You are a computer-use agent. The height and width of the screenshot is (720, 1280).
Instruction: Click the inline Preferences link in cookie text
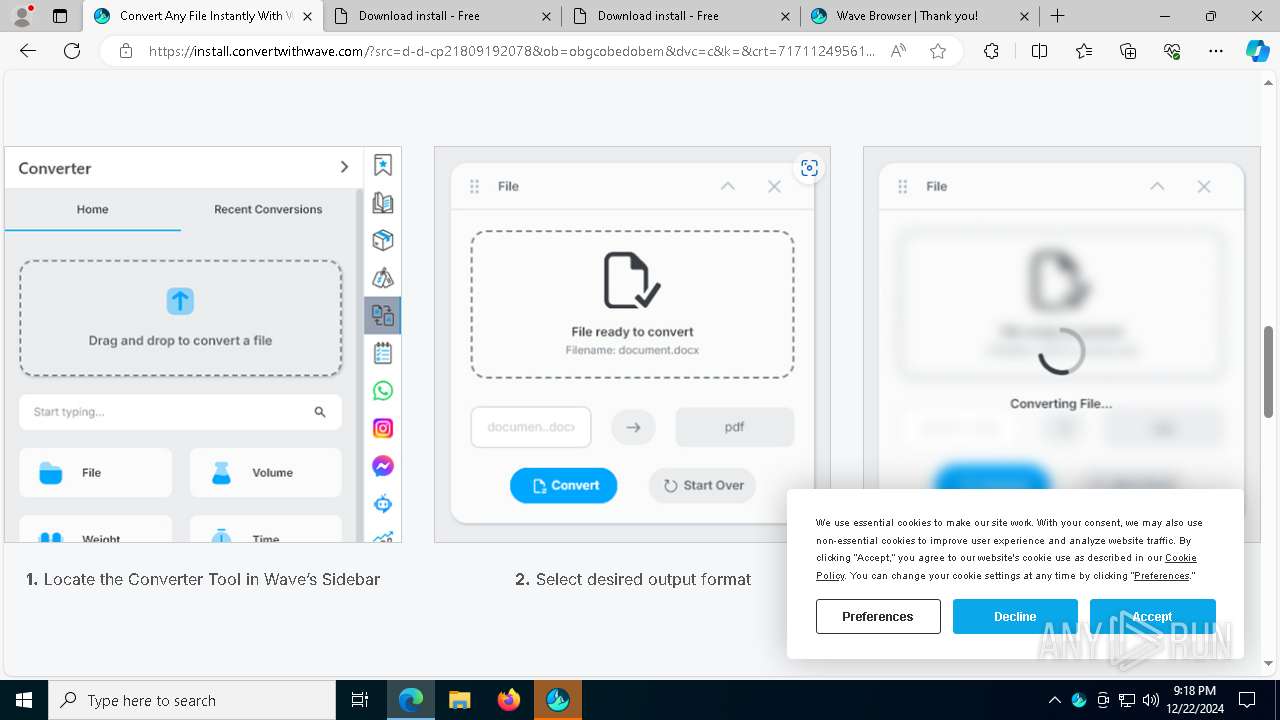pyautogui.click(x=1162, y=575)
